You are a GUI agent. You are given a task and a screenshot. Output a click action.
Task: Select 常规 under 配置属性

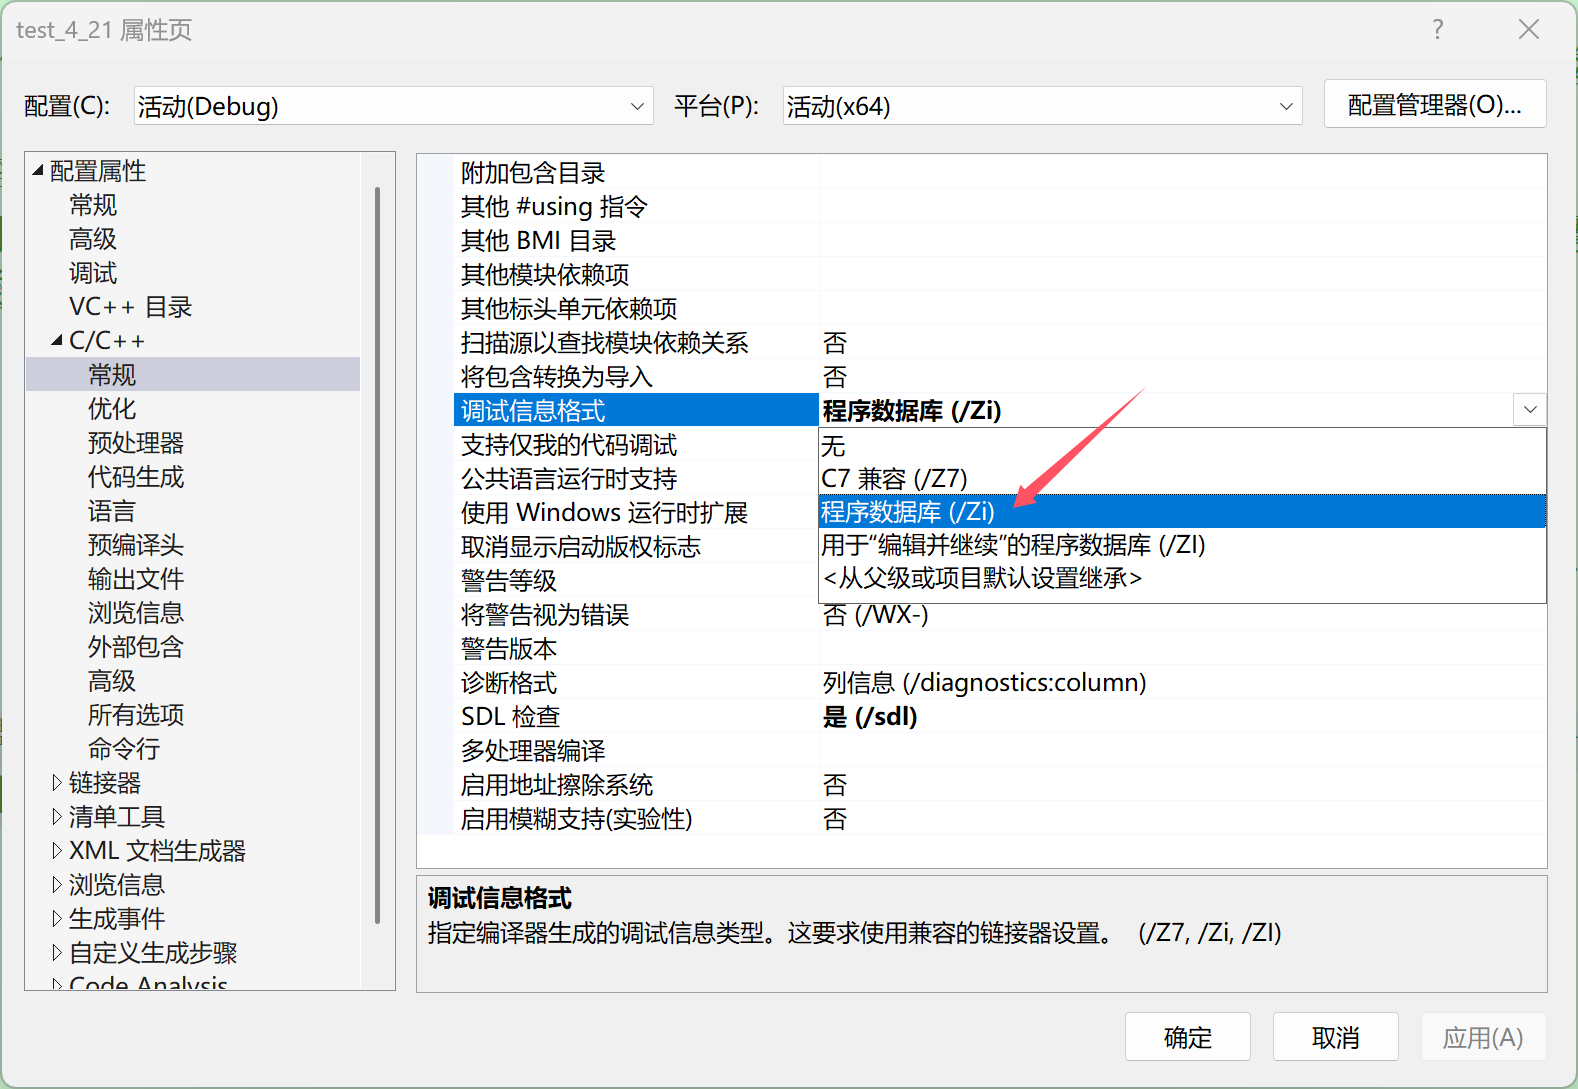pyautogui.click(x=93, y=205)
